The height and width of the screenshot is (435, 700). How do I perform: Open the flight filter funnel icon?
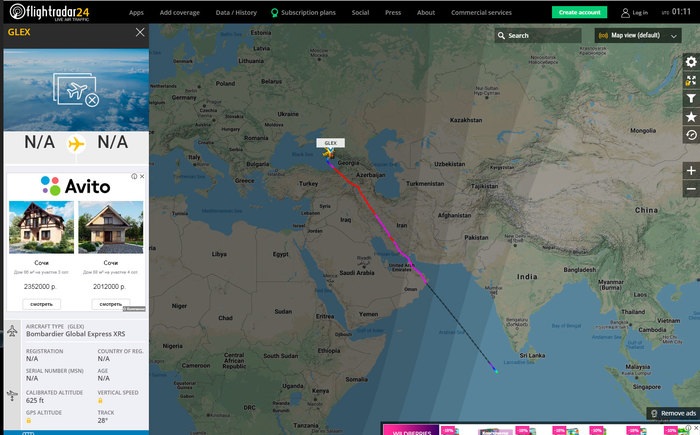coord(691,99)
